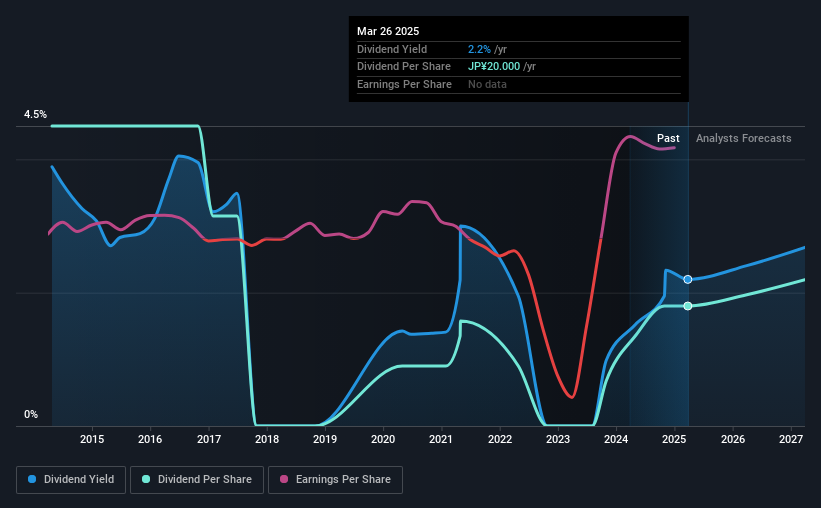Viewport: 821px width, 508px height.
Task: Click the JP¥20.000 dividend per share value
Action: (494, 67)
